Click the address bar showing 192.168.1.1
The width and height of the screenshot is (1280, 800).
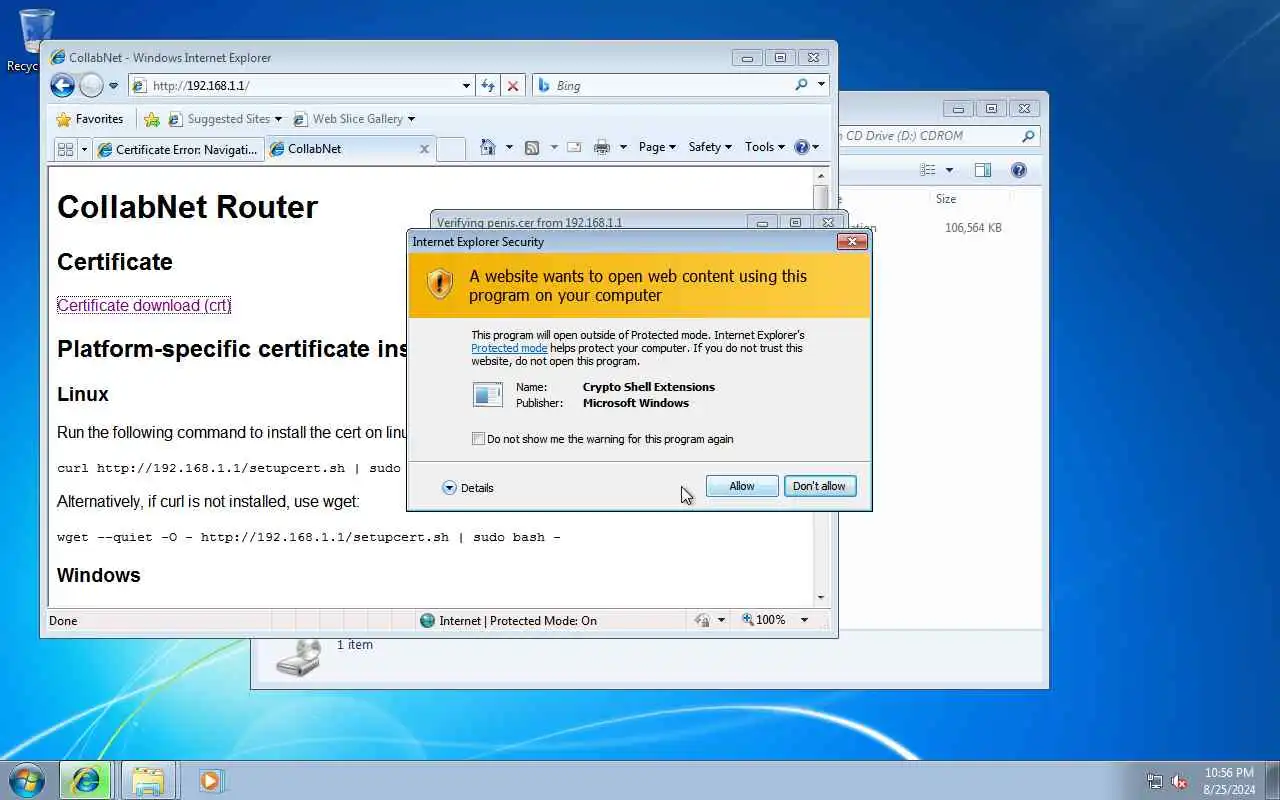(x=295, y=86)
